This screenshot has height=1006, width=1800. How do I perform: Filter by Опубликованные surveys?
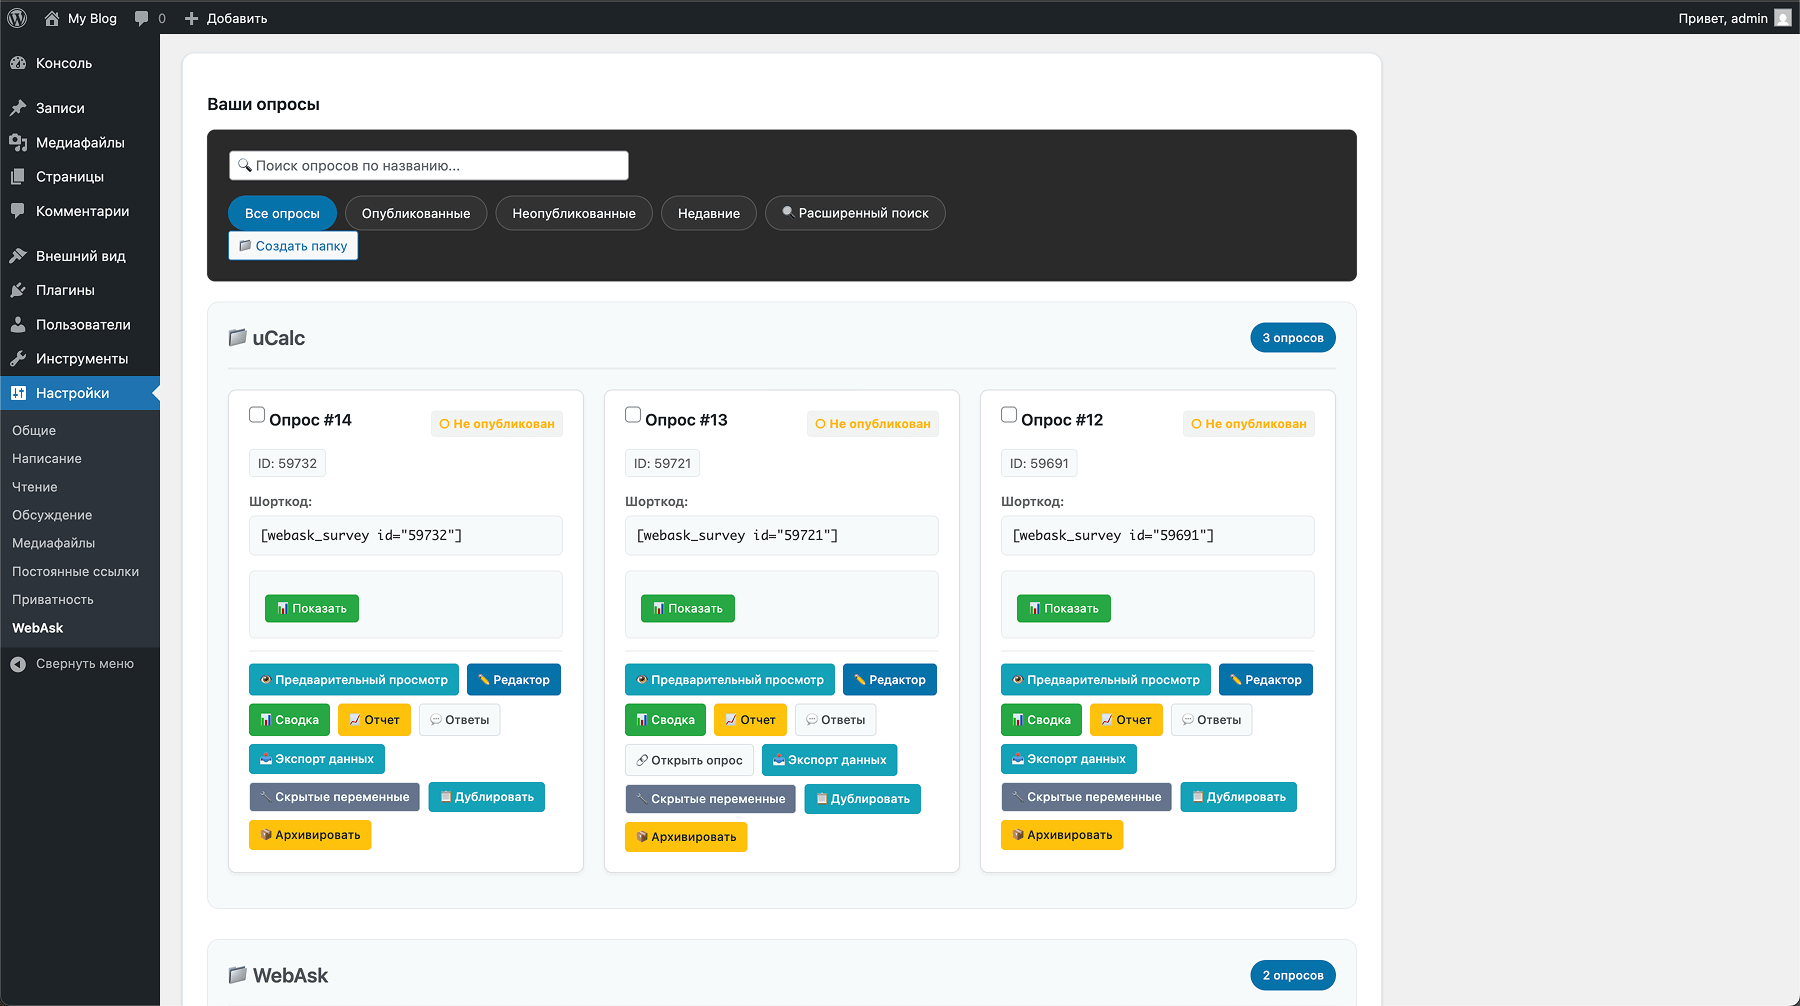tap(416, 213)
